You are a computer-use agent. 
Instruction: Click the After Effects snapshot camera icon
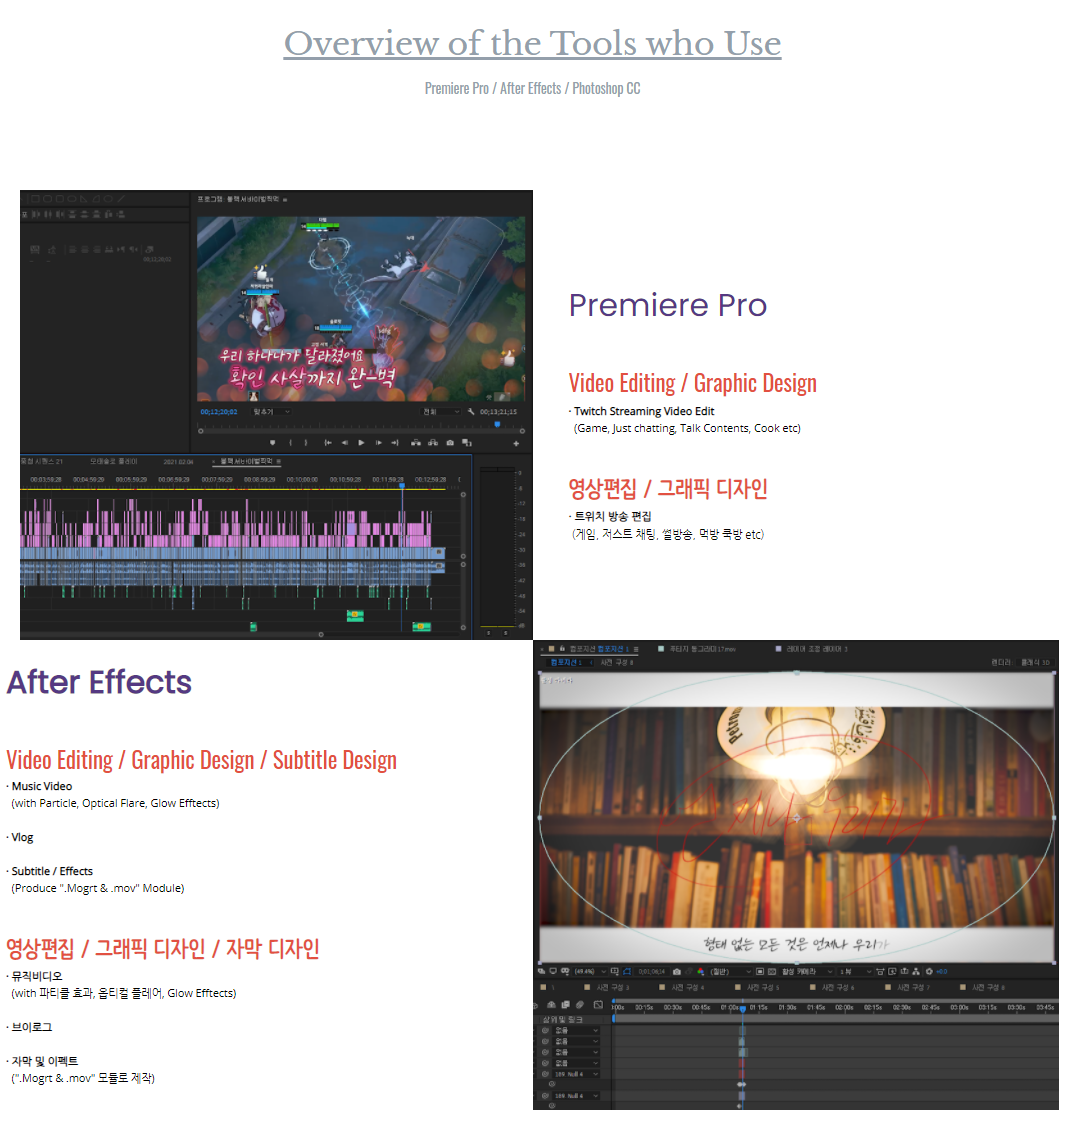677,972
